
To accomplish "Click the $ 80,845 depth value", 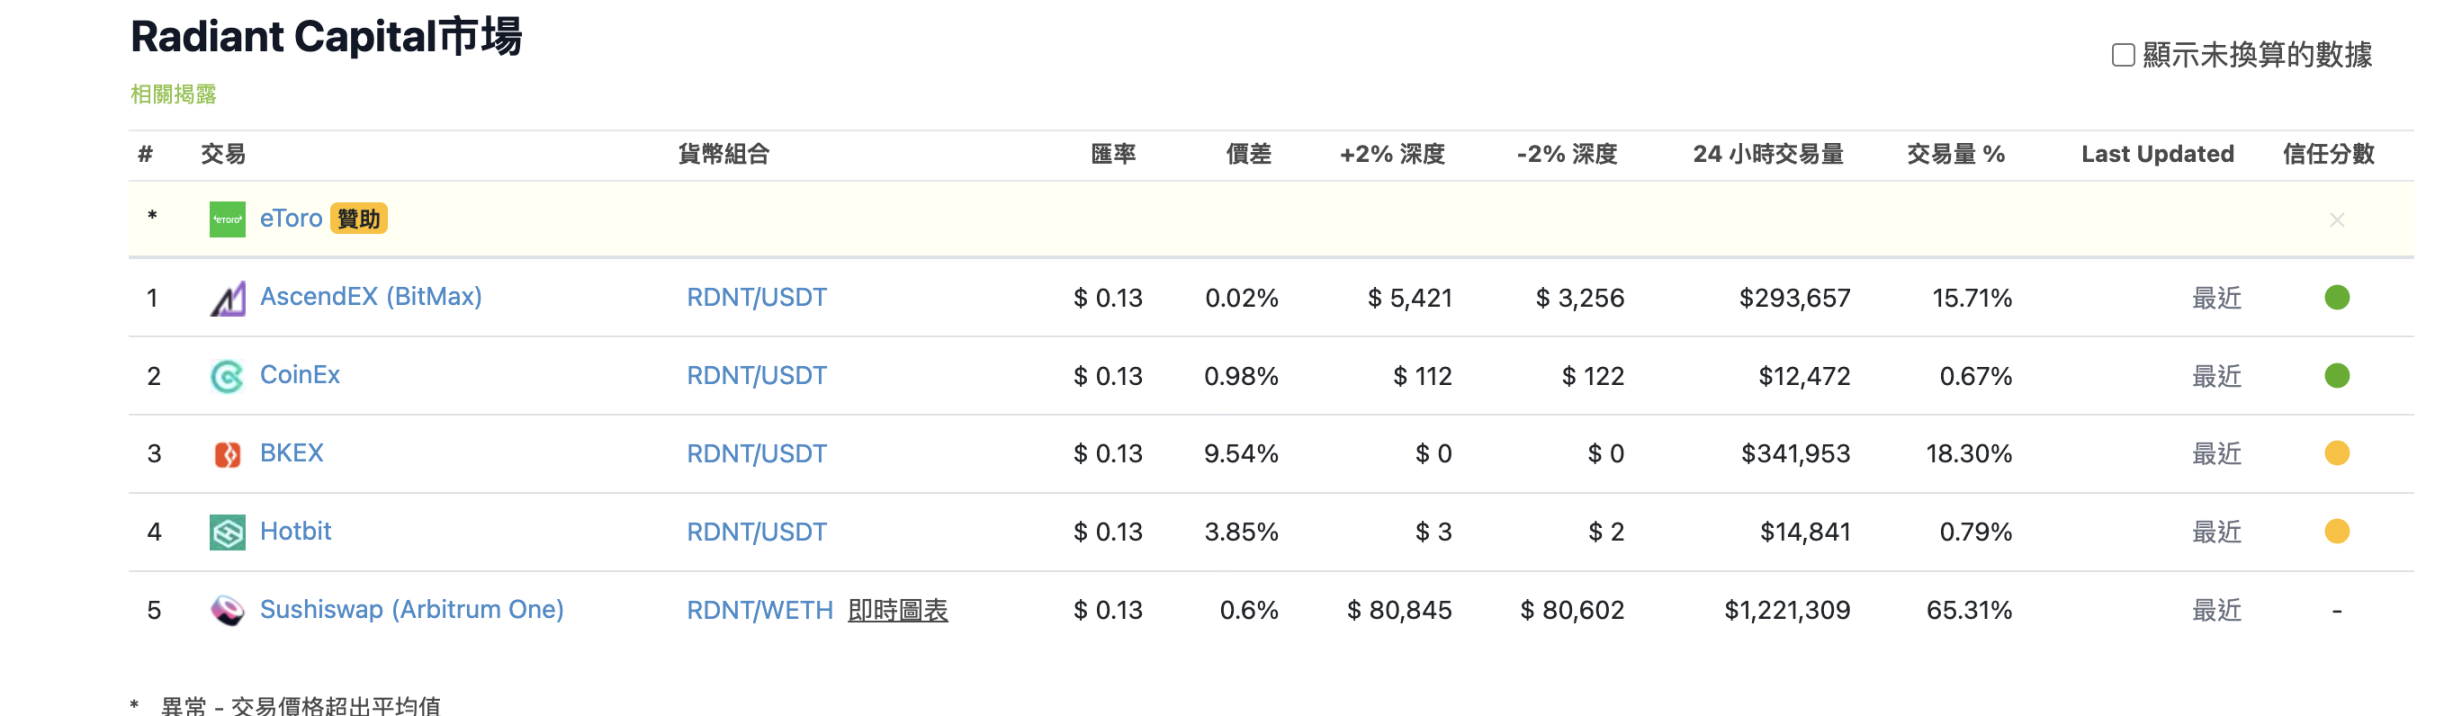I will [x=1399, y=610].
